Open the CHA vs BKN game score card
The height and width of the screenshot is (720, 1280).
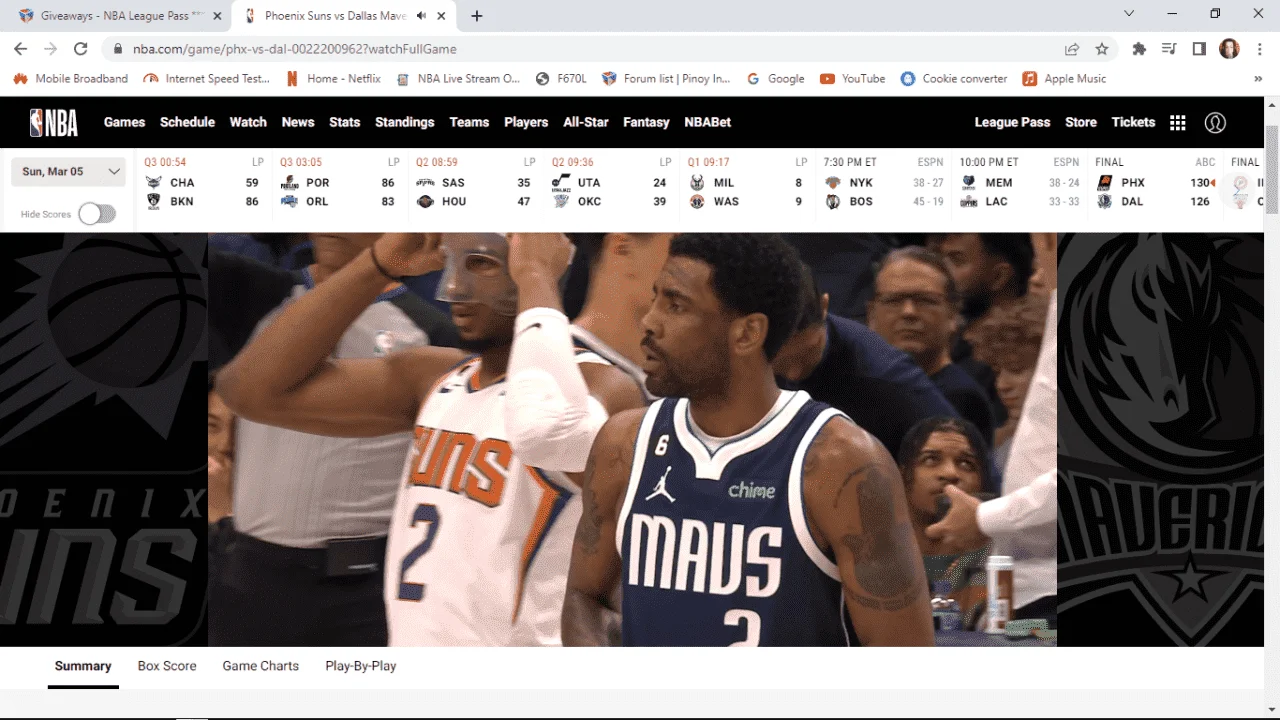[x=204, y=182]
